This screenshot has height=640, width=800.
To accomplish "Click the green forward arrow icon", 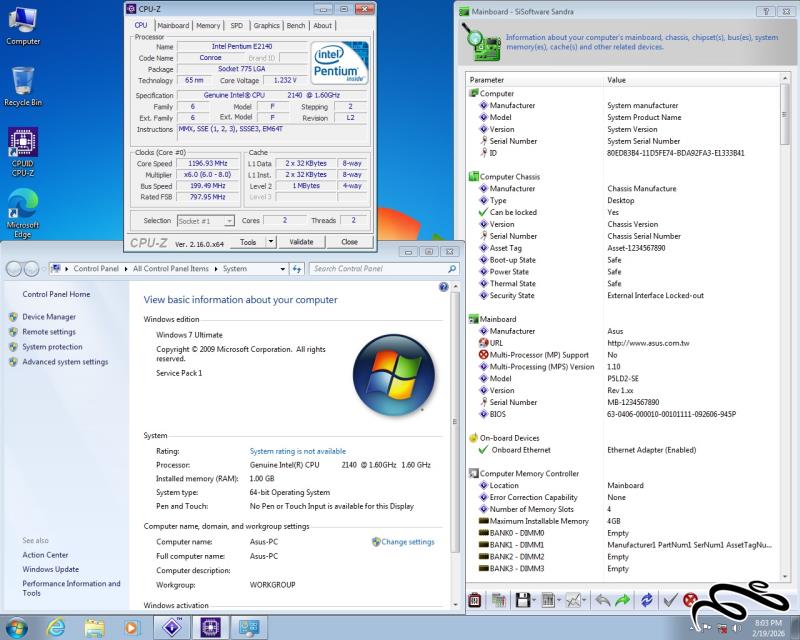I will pos(623,600).
